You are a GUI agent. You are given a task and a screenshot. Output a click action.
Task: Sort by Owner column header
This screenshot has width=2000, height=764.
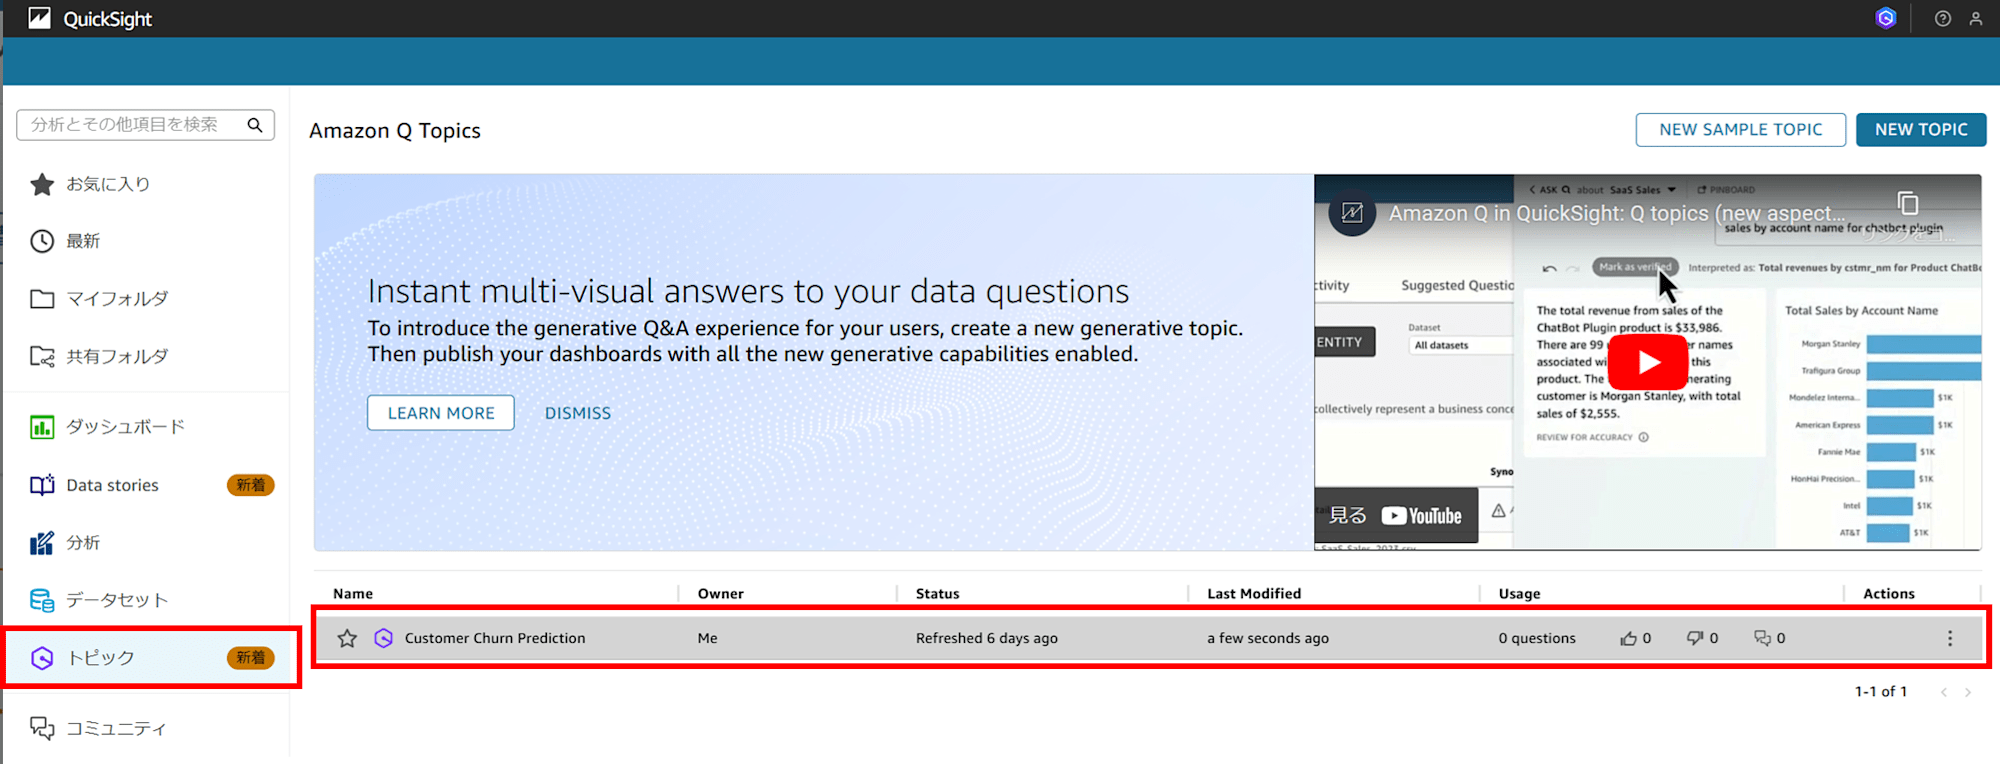click(721, 594)
